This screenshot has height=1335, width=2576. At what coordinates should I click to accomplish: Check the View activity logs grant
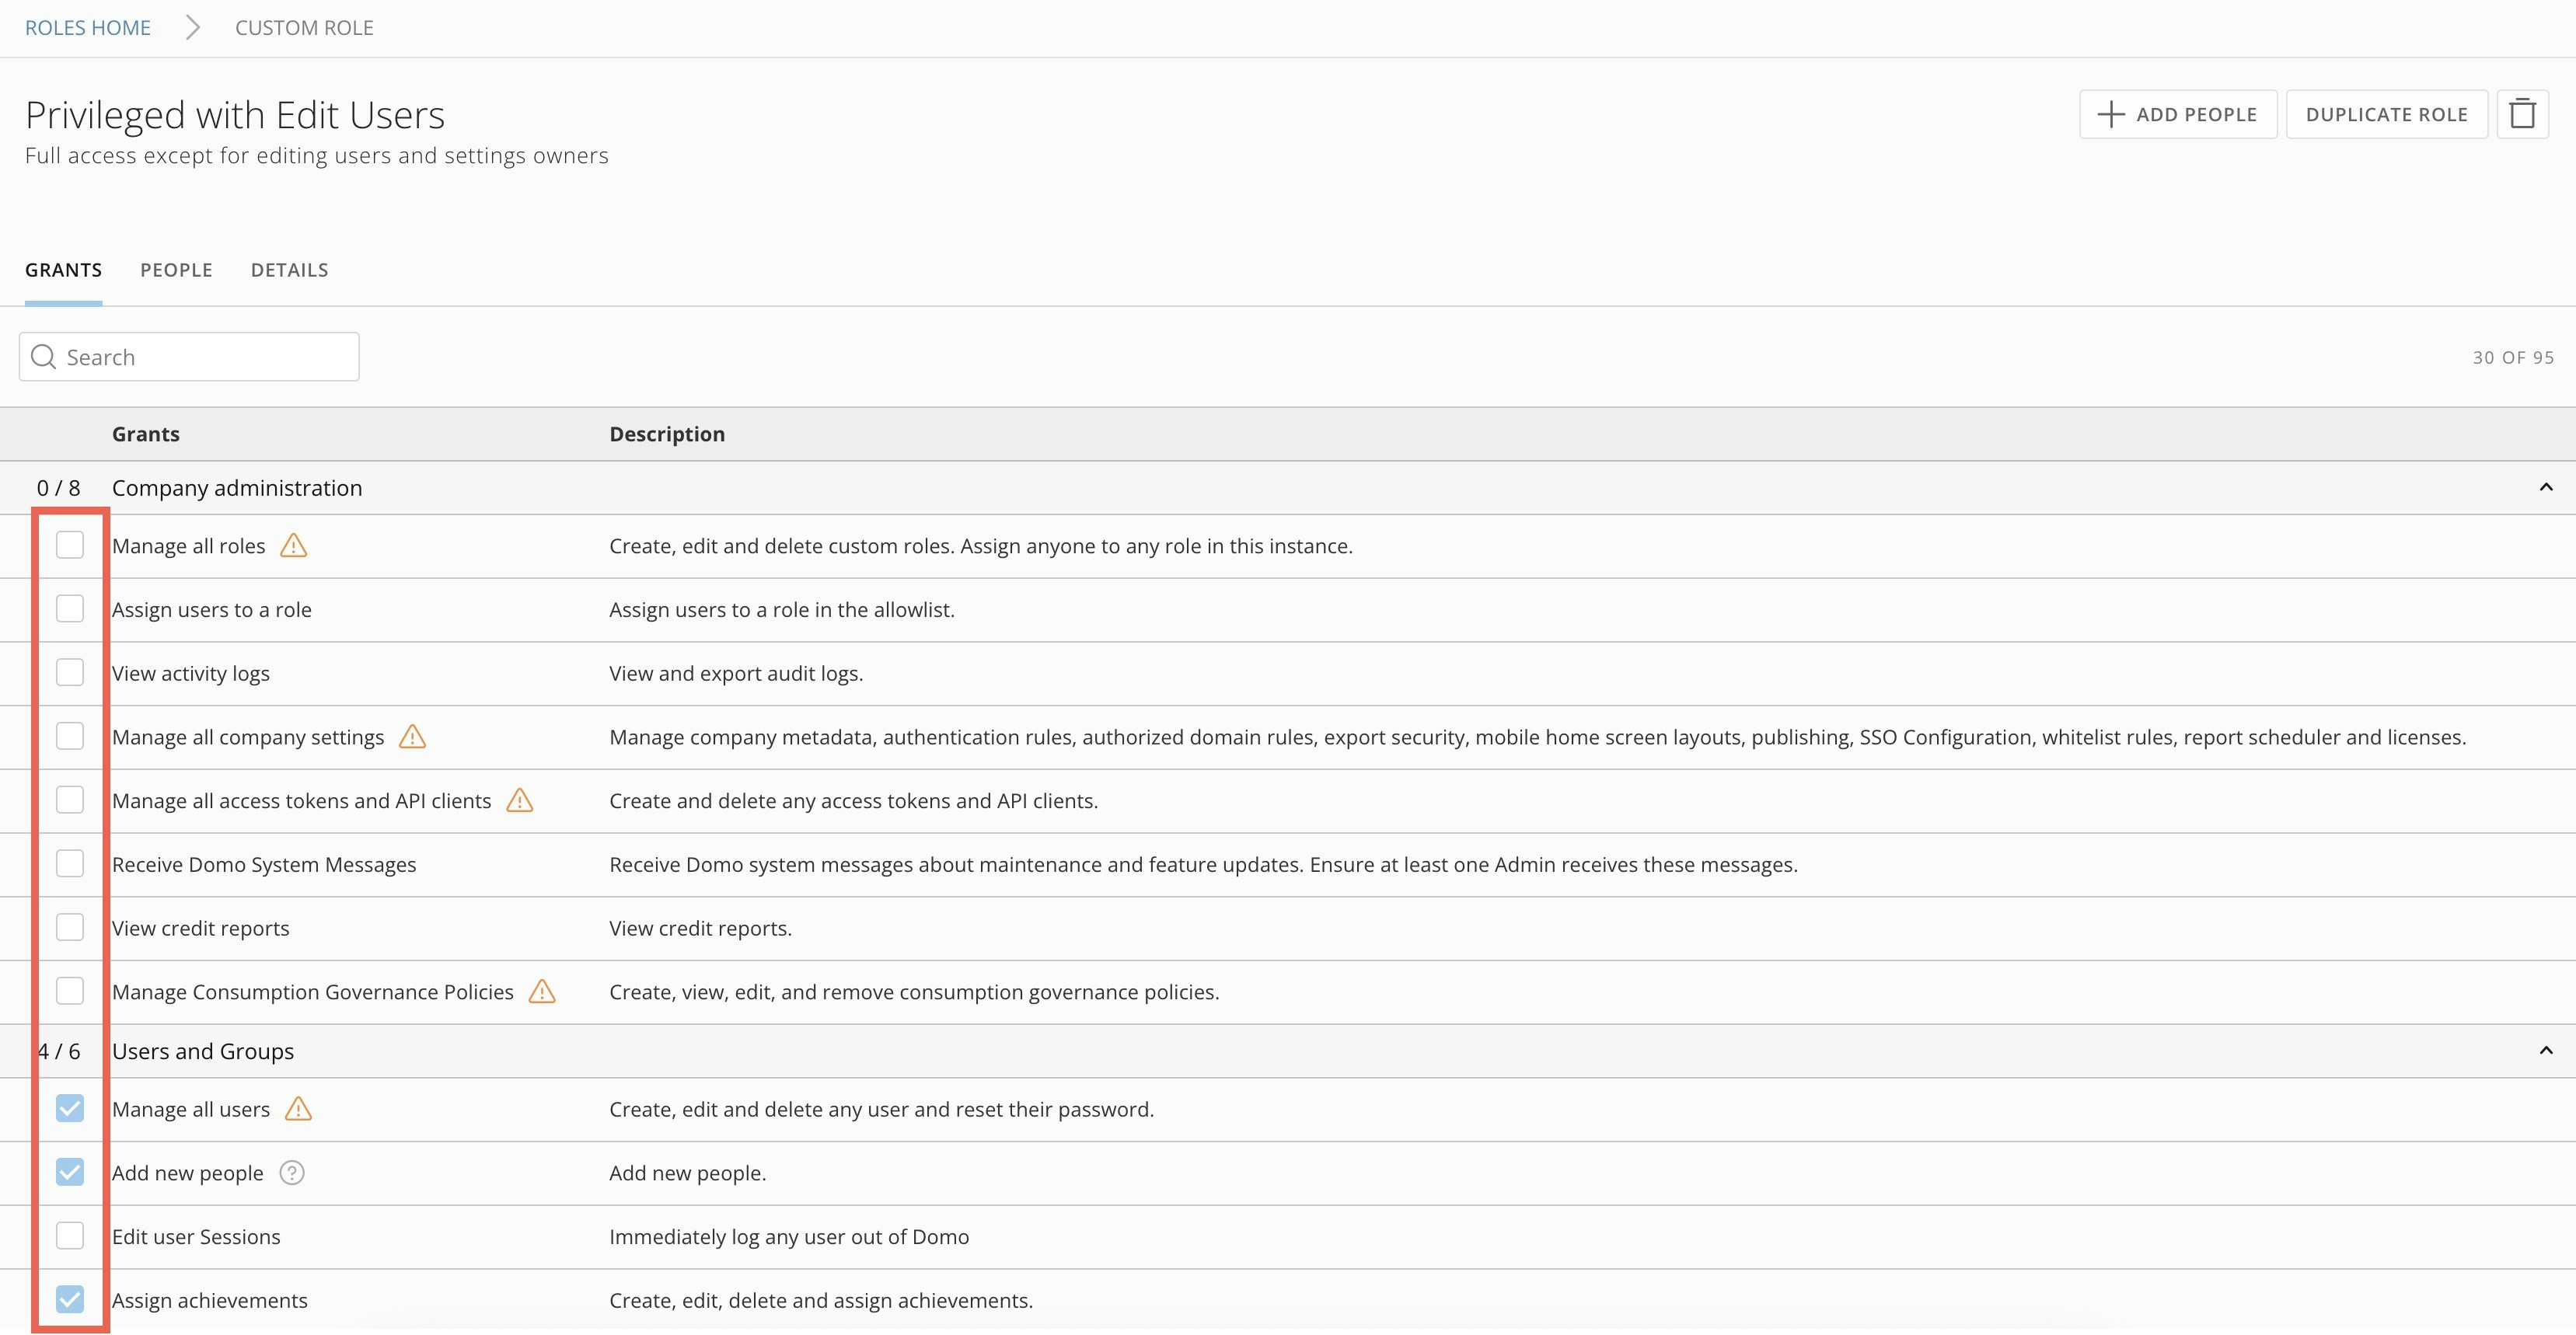pos(70,673)
